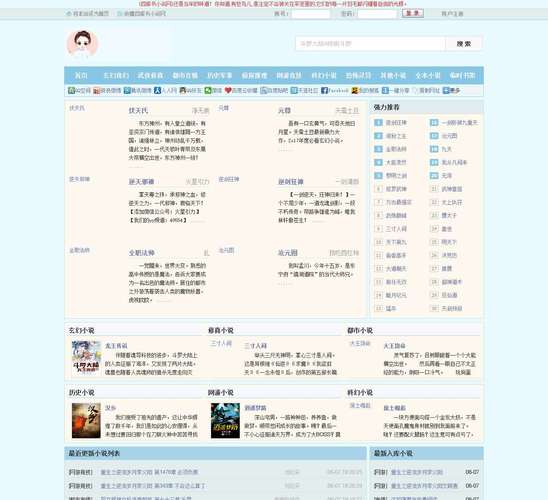Click the 汉乡 book cover thumbnail
548x500 pixels.
[86, 421]
